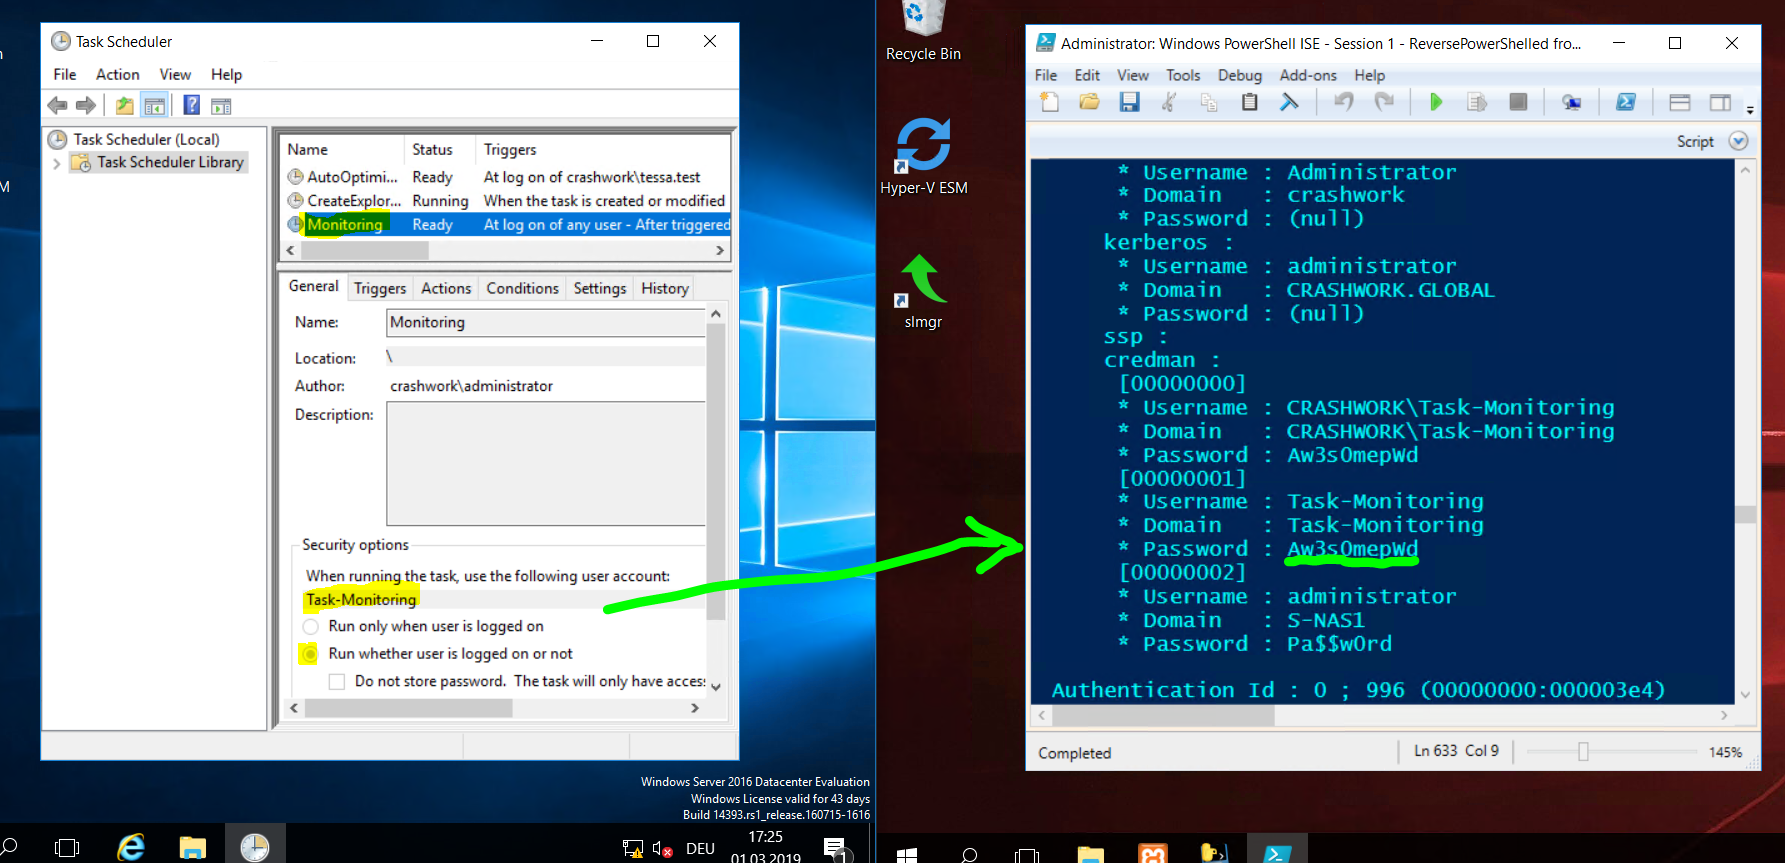1785x863 pixels.
Task: Click the slmgr desktop shortcut
Action: 923,291
